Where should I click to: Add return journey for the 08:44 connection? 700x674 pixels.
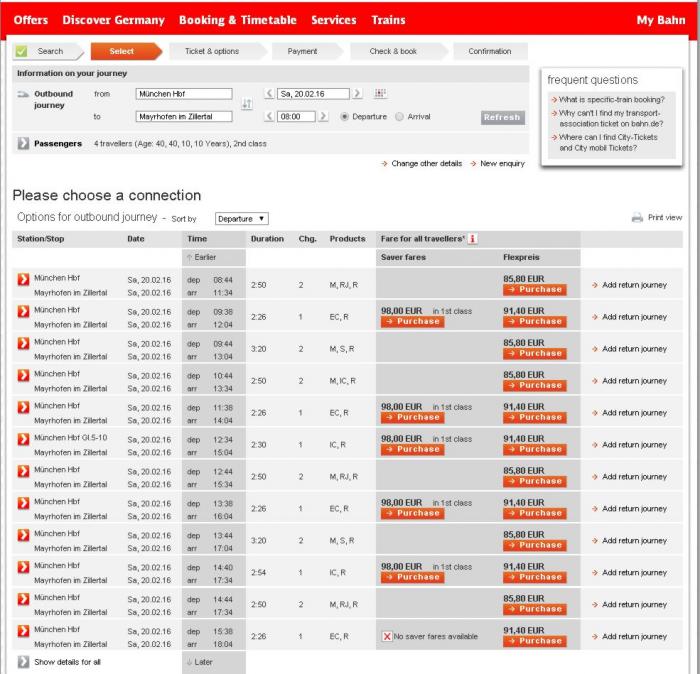[634, 285]
